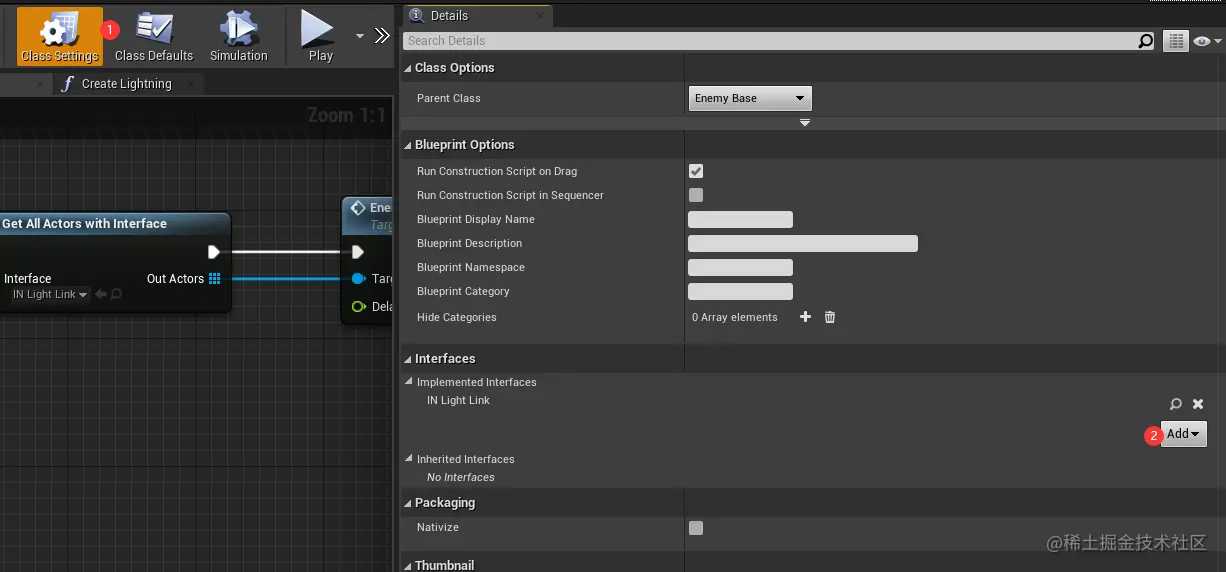
Task: Open the Play options dropdown arrow
Action: [360, 36]
